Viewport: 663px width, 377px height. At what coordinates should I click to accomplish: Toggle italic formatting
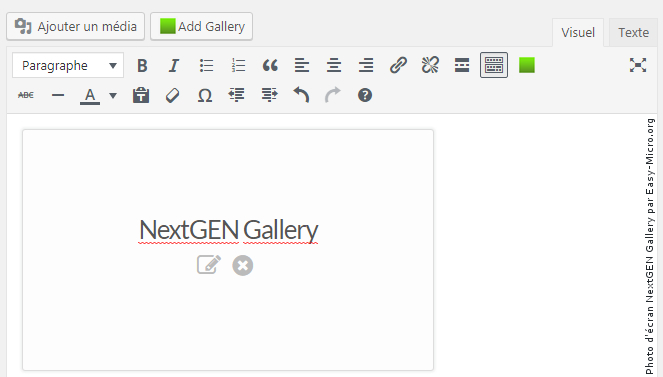[174, 66]
